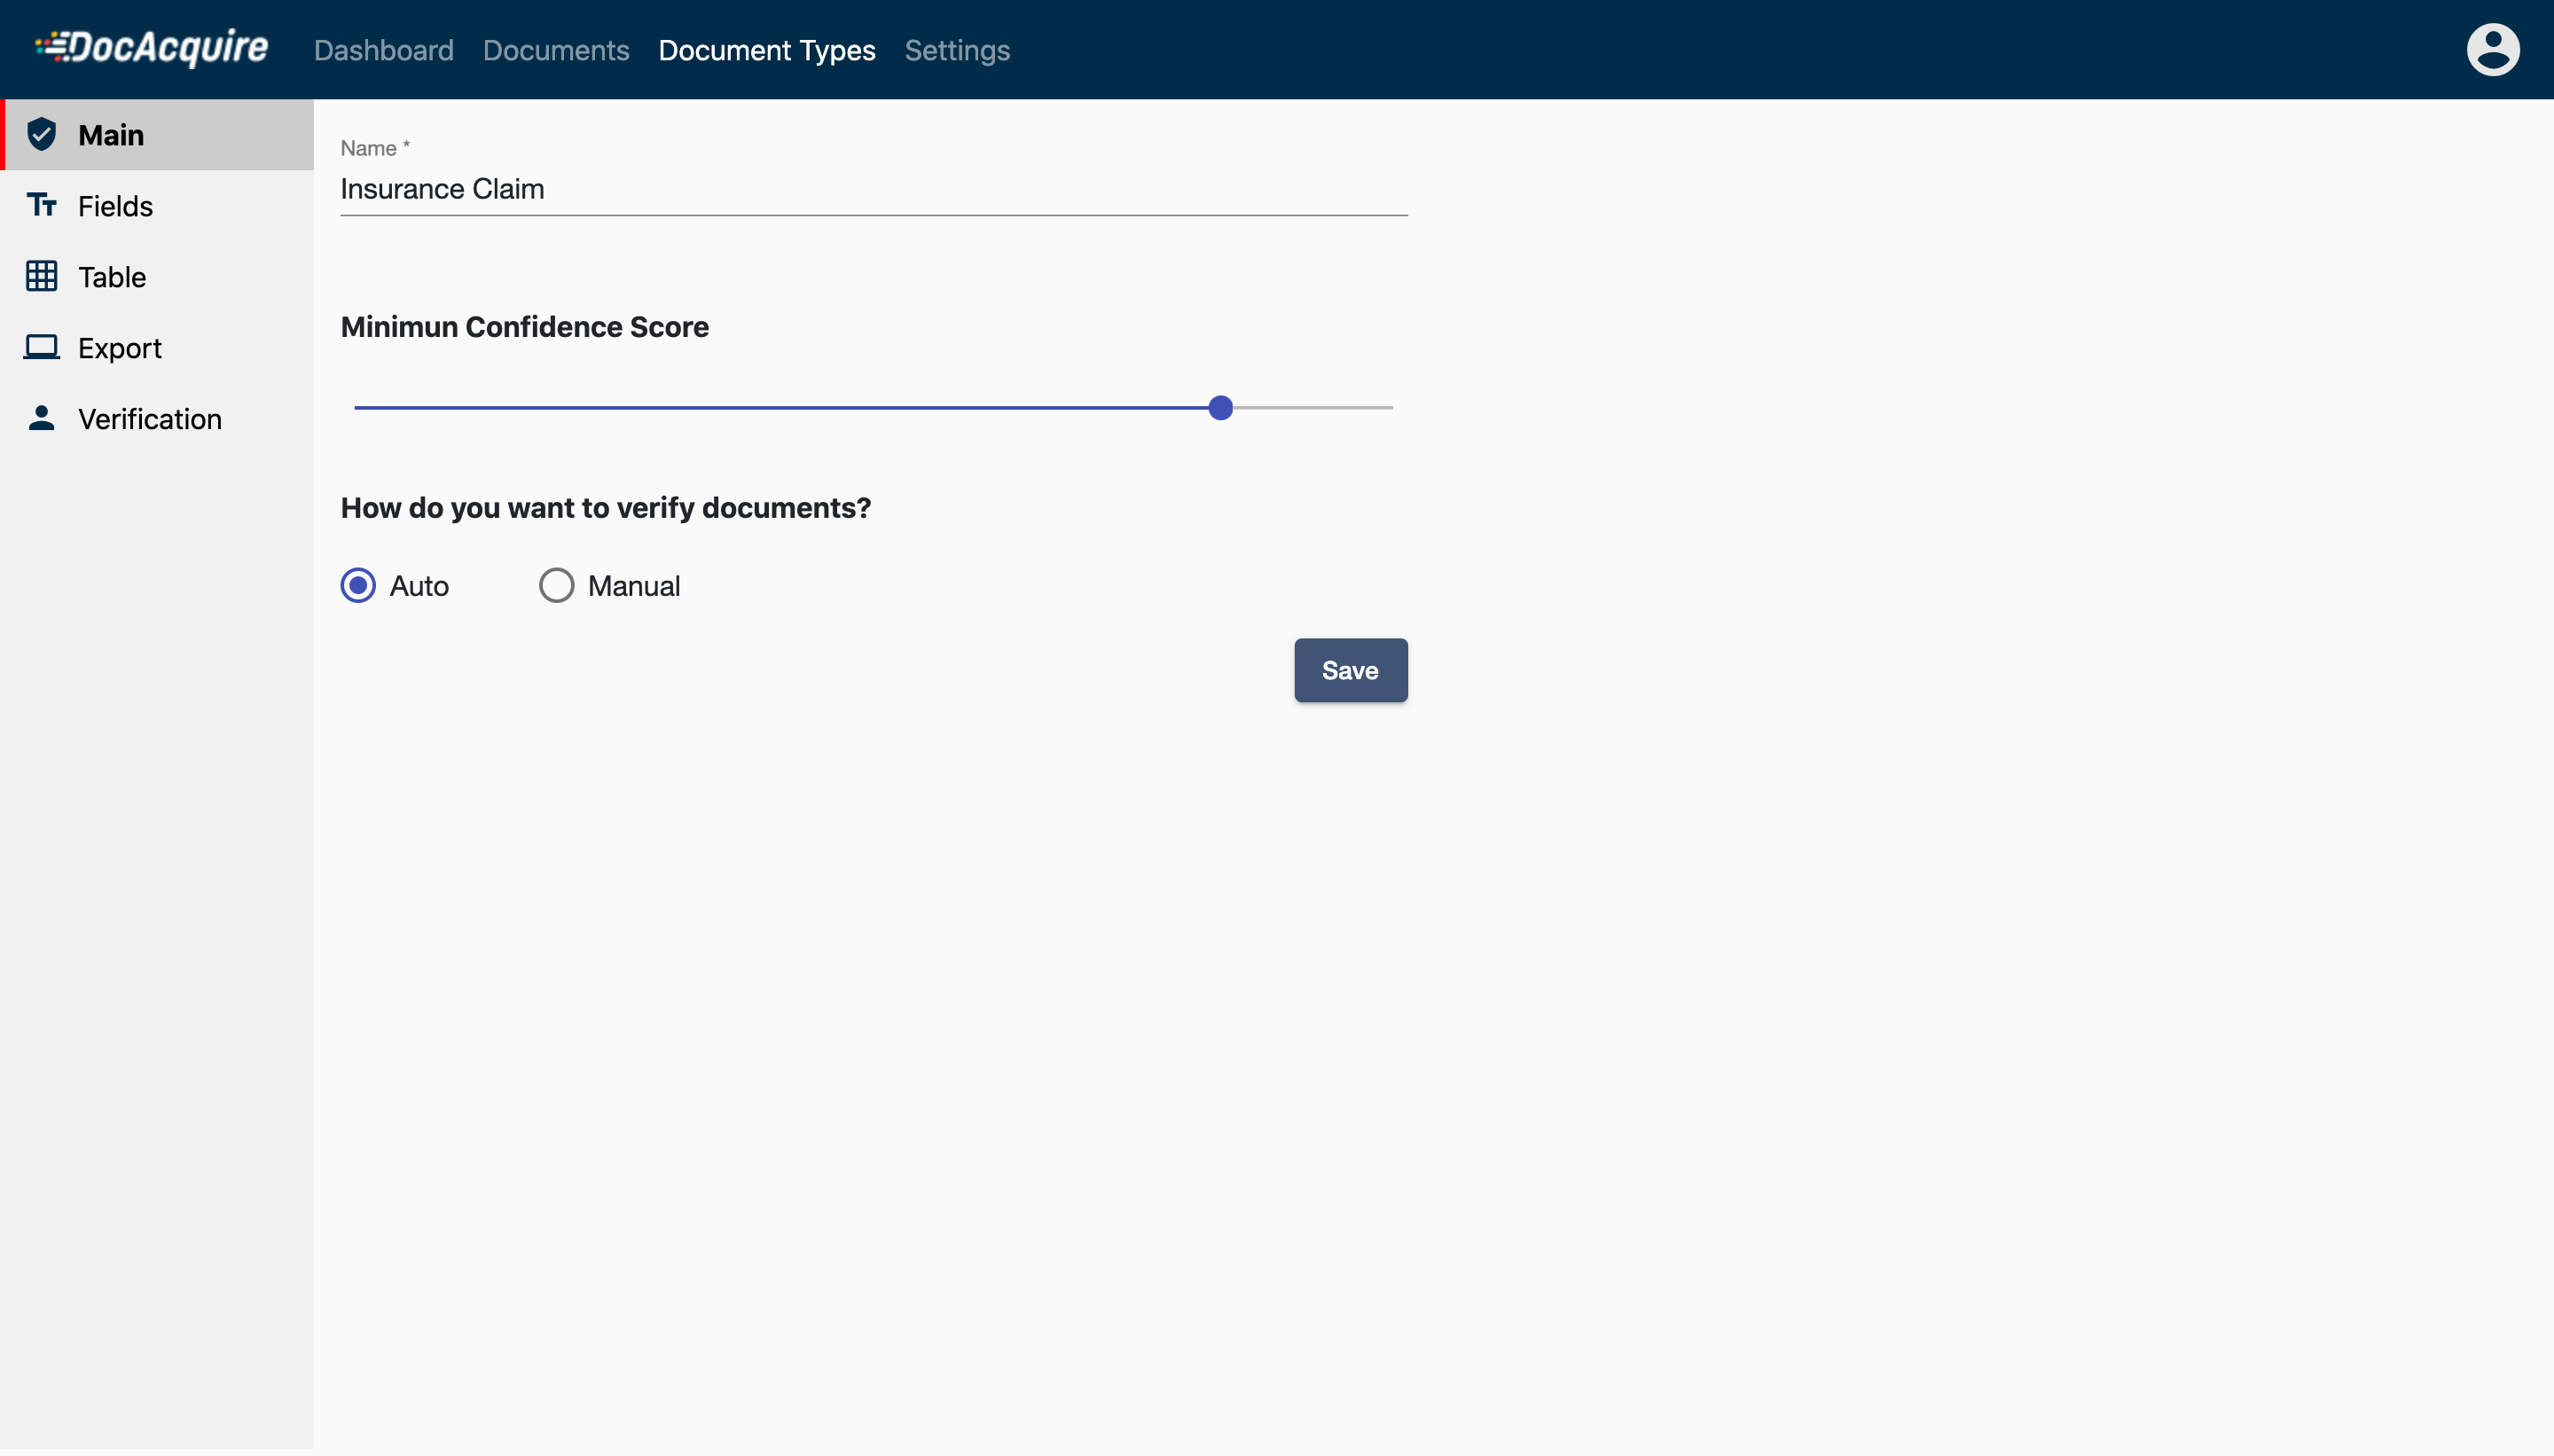This screenshot has width=2554, height=1456.
Task: Click the confidence score slider handle
Action: [1219, 408]
